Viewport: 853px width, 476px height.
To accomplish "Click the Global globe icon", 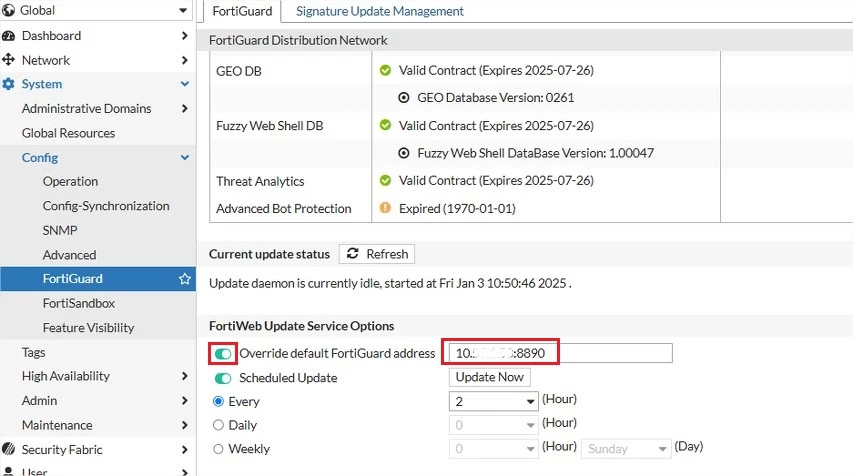I will [x=8, y=10].
